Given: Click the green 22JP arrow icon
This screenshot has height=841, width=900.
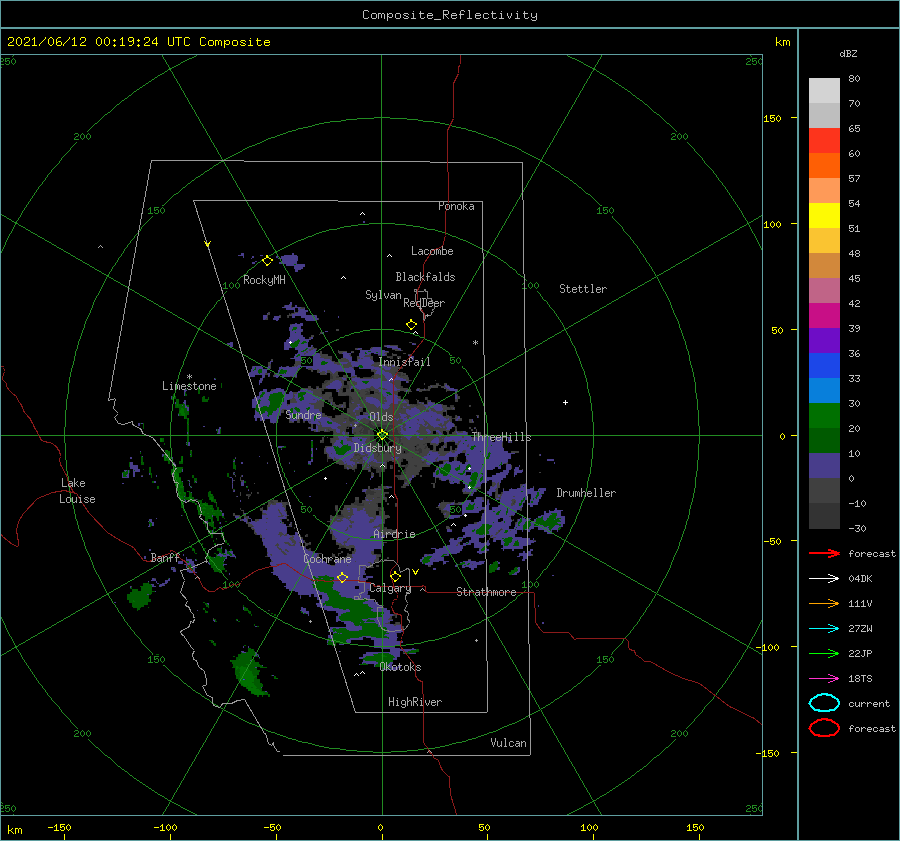Looking at the screenshot, I should tap(824, 653).
